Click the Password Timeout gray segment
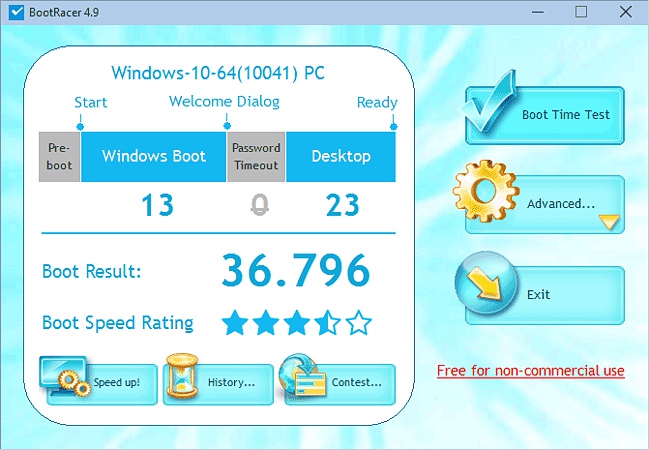 click(256, 156)
